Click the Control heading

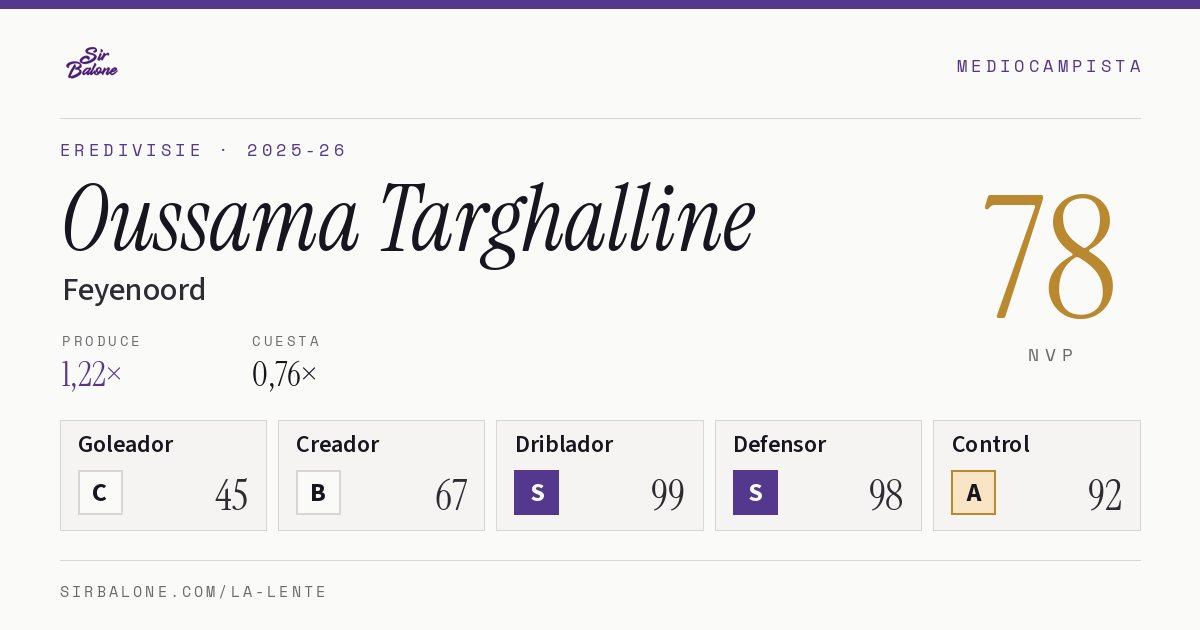coord(991,444)
